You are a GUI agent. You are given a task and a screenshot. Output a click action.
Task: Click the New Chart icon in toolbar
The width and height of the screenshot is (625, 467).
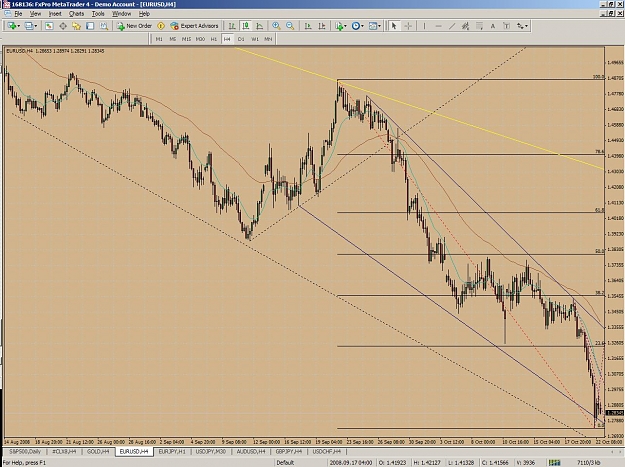(12, 26)
